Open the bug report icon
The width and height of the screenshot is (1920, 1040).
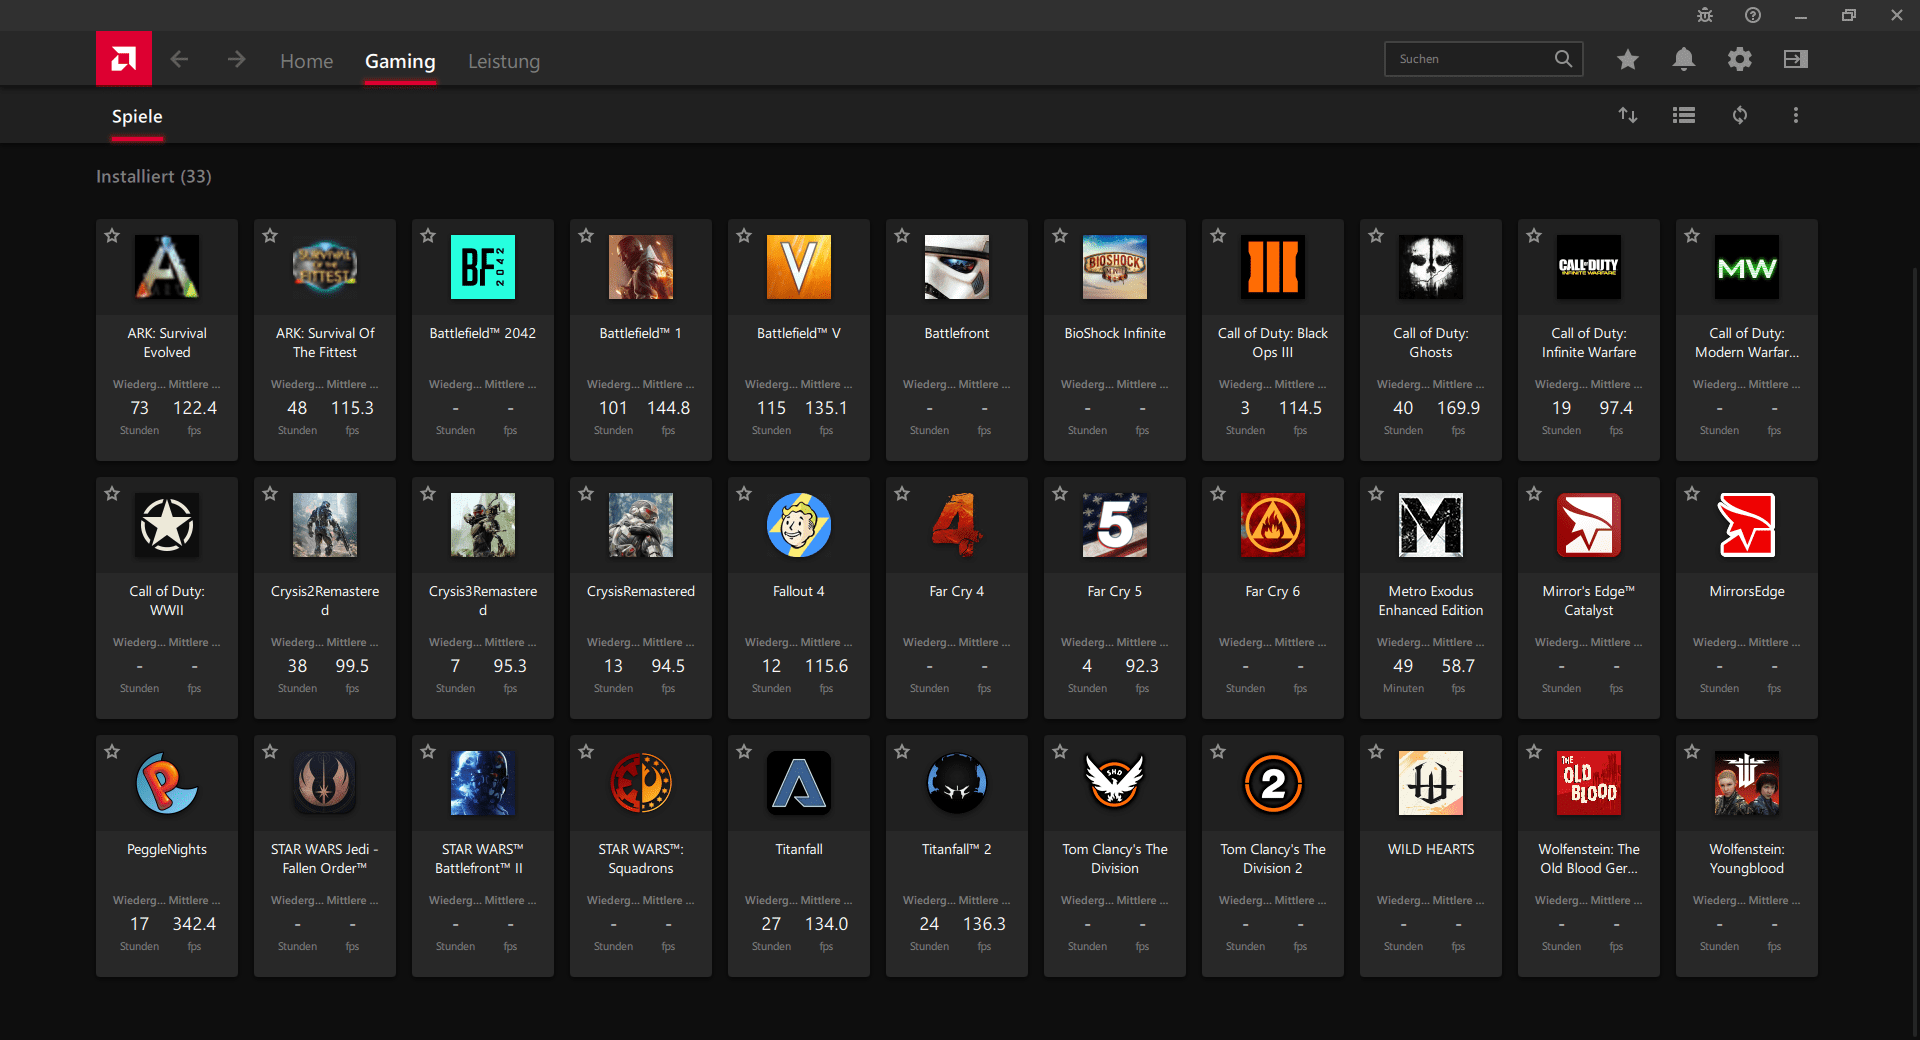[x=1705, y=15]
